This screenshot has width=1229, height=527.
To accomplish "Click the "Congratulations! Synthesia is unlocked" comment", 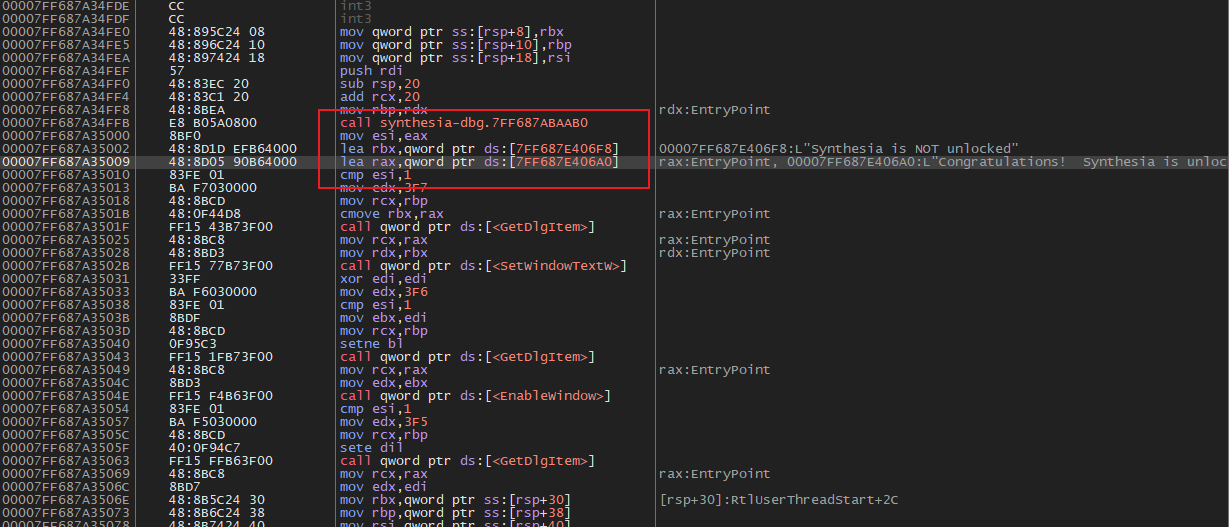I will coord(942,162).
